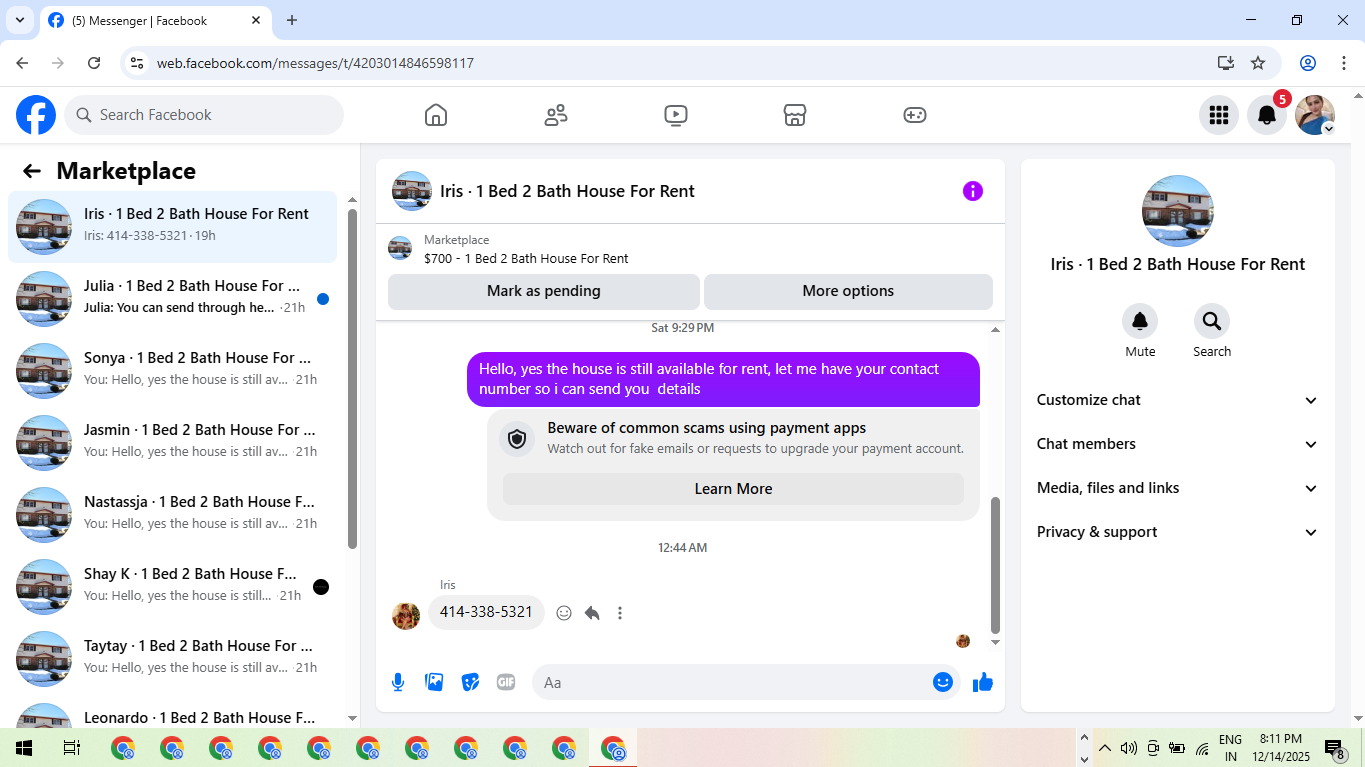Open the Shay K conversation
This screenshot has width=1365, height=767.
(x=172, y=587)
